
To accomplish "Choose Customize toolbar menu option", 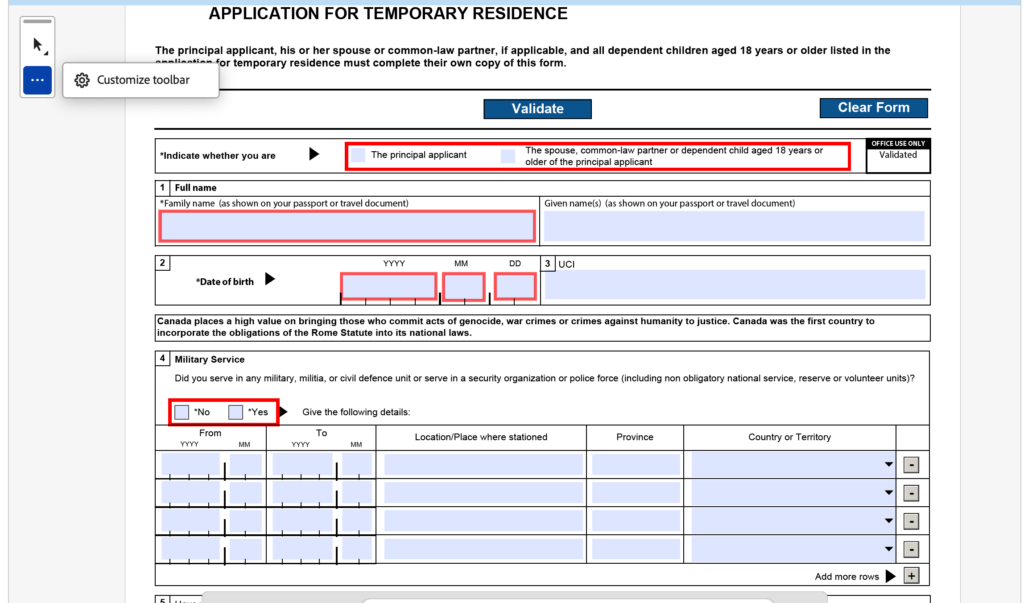I will [143, 80].
